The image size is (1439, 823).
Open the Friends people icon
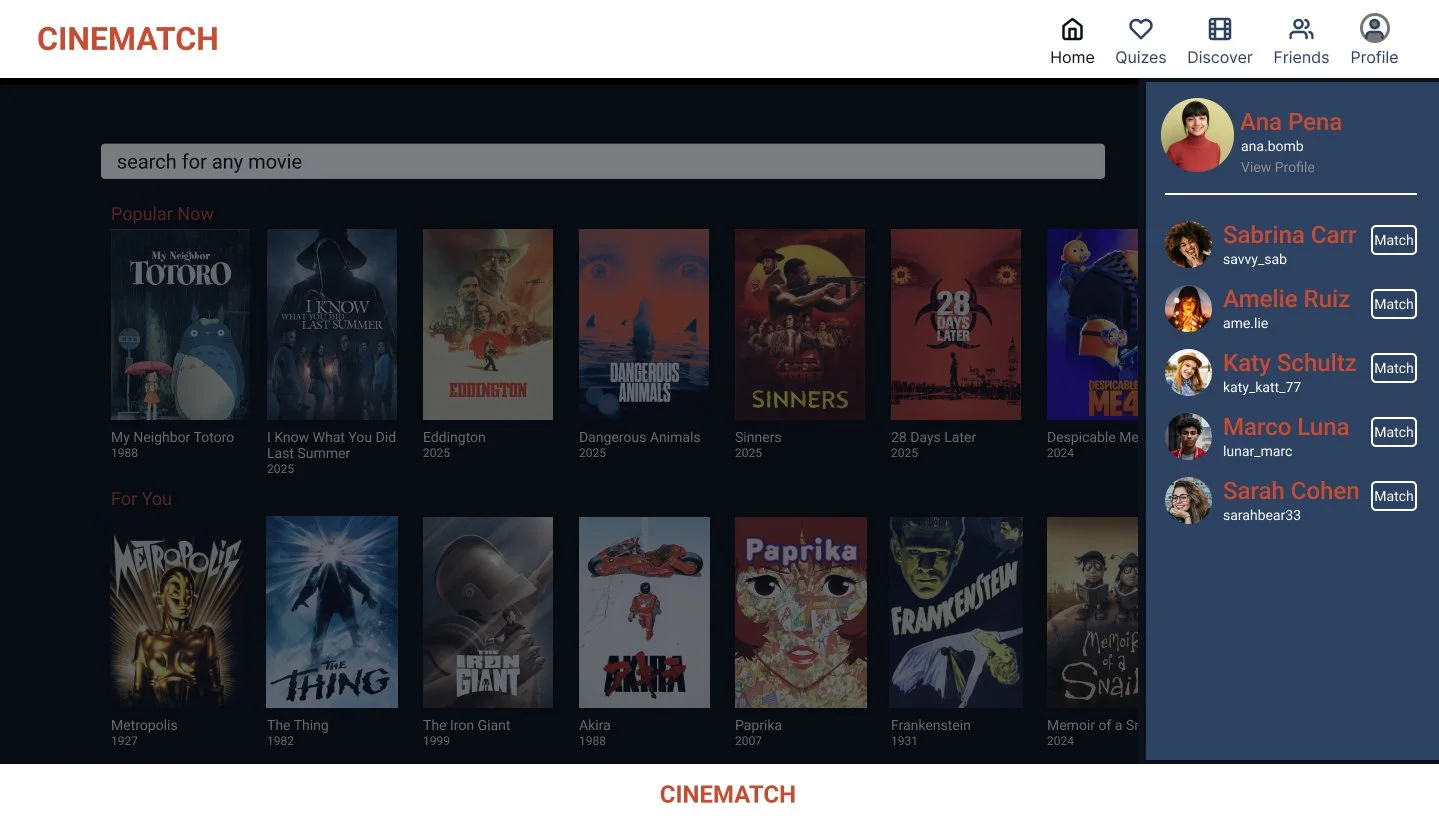coord(1301,28)
